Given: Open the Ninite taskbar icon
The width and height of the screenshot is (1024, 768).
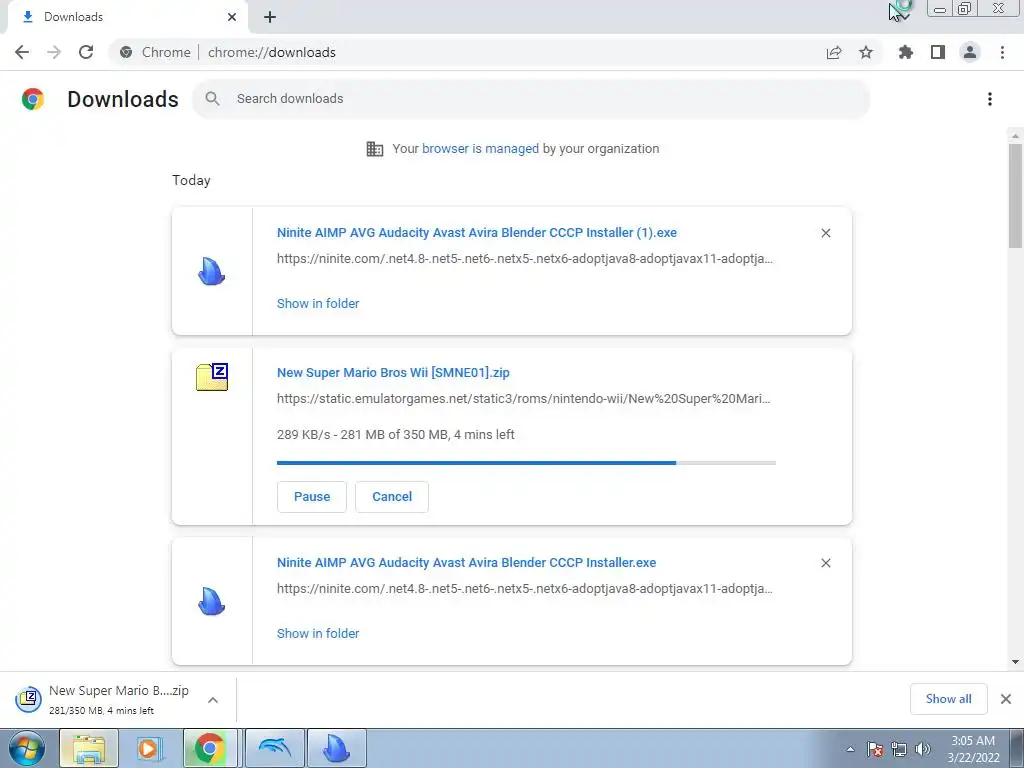Looking at the screenshot, I should 337,748.
